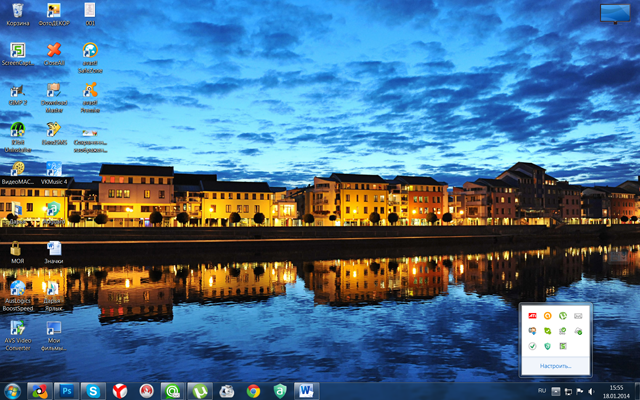Open Yandex browser taskbar icon
Viewport: 640px width, 400px height.
[120, 390]
